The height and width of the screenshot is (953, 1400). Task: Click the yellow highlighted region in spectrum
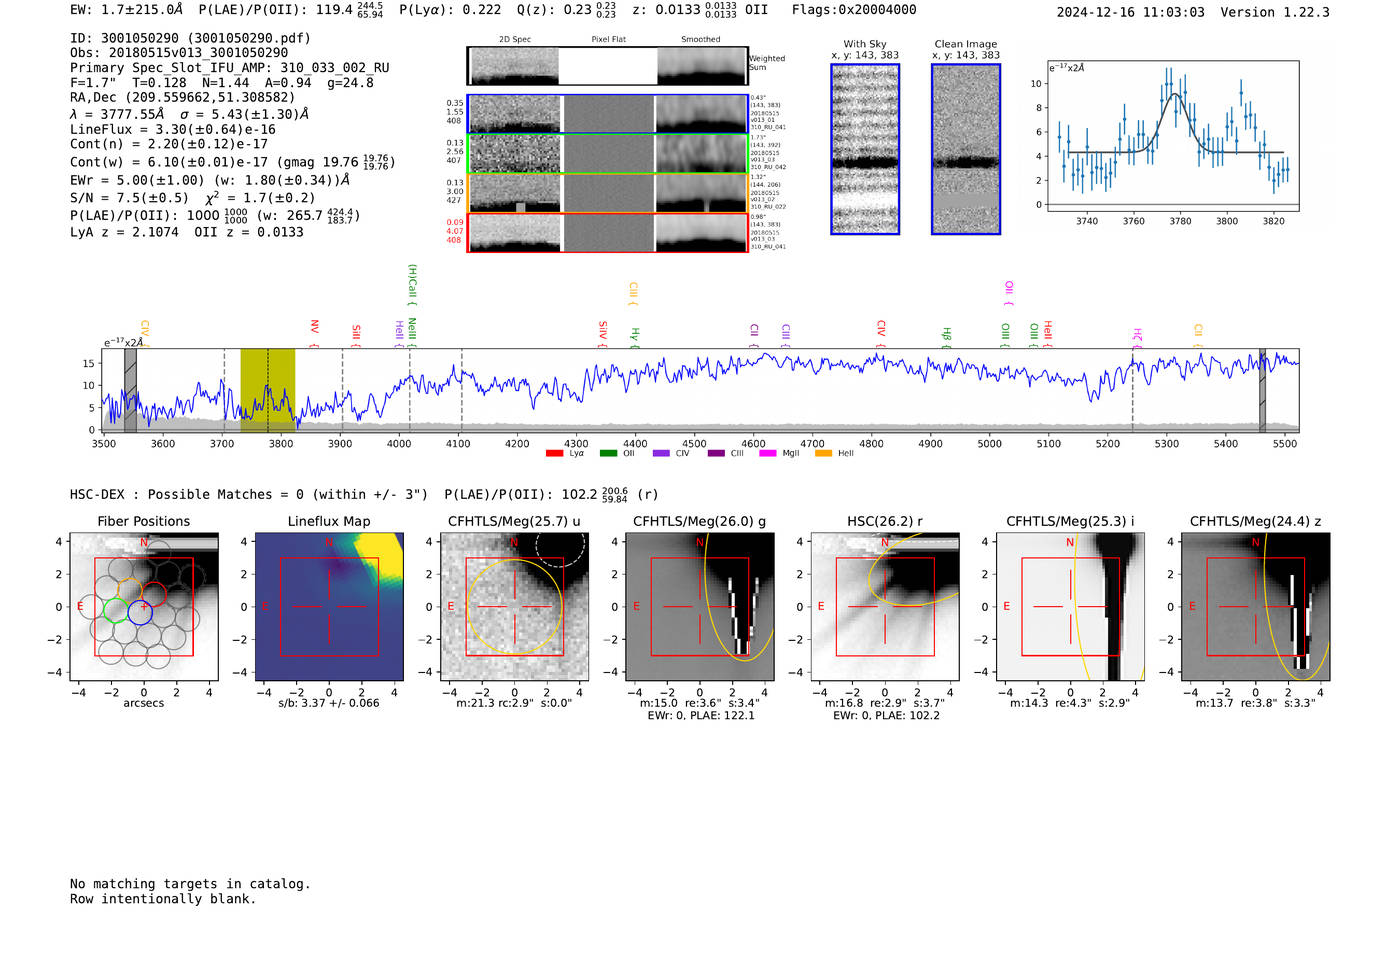(x=267, y=390)
